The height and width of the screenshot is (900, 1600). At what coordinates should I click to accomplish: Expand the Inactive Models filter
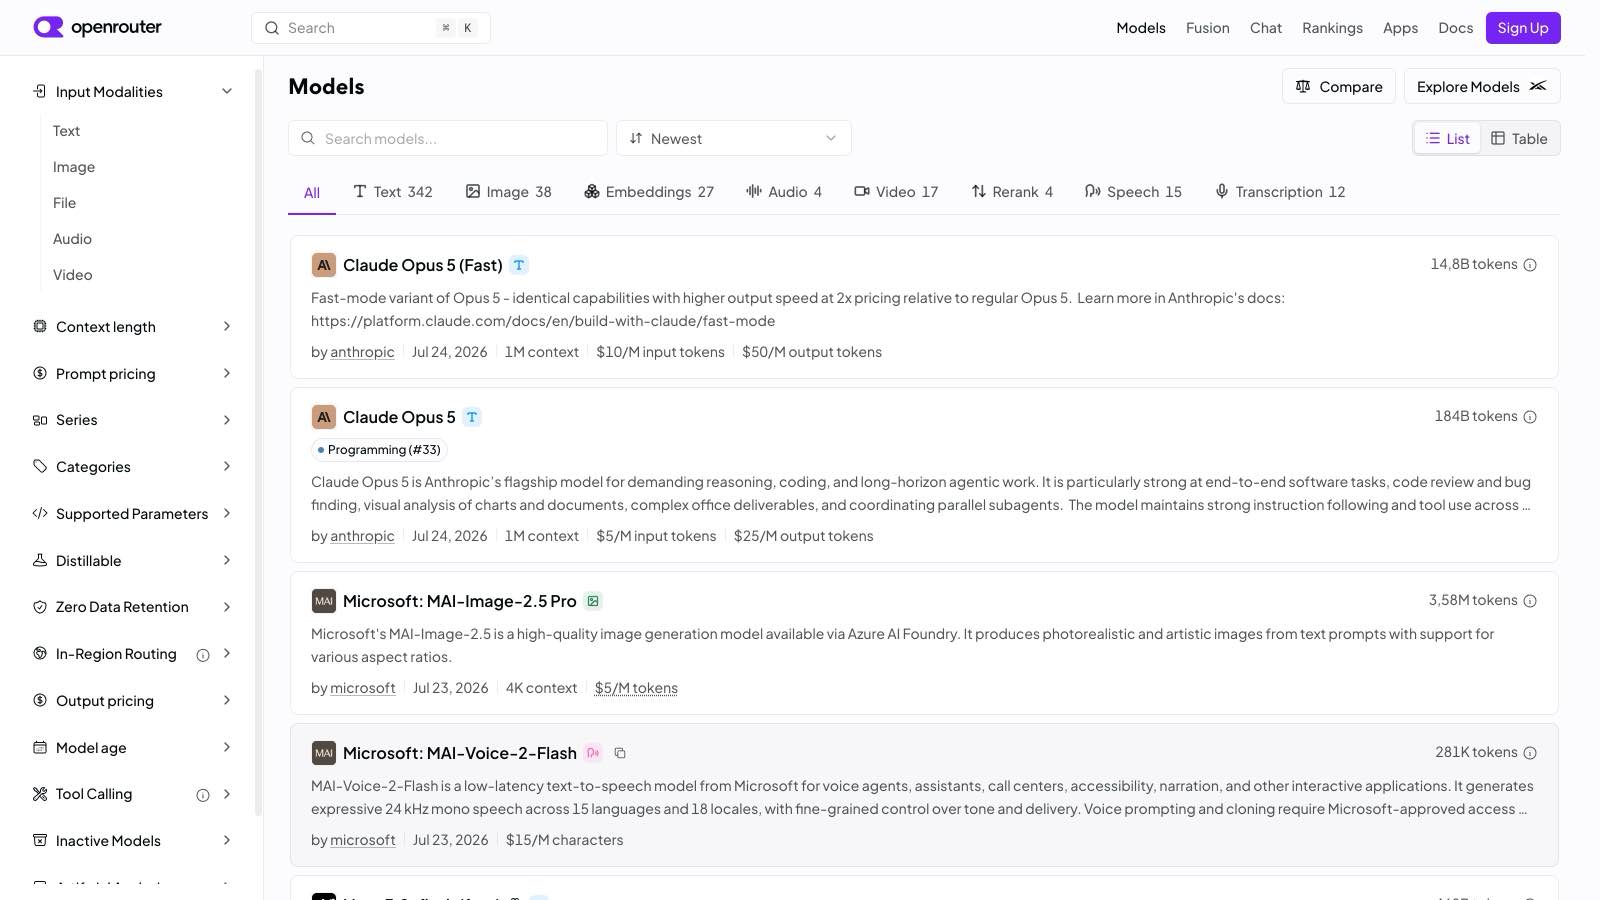point(227,840)
